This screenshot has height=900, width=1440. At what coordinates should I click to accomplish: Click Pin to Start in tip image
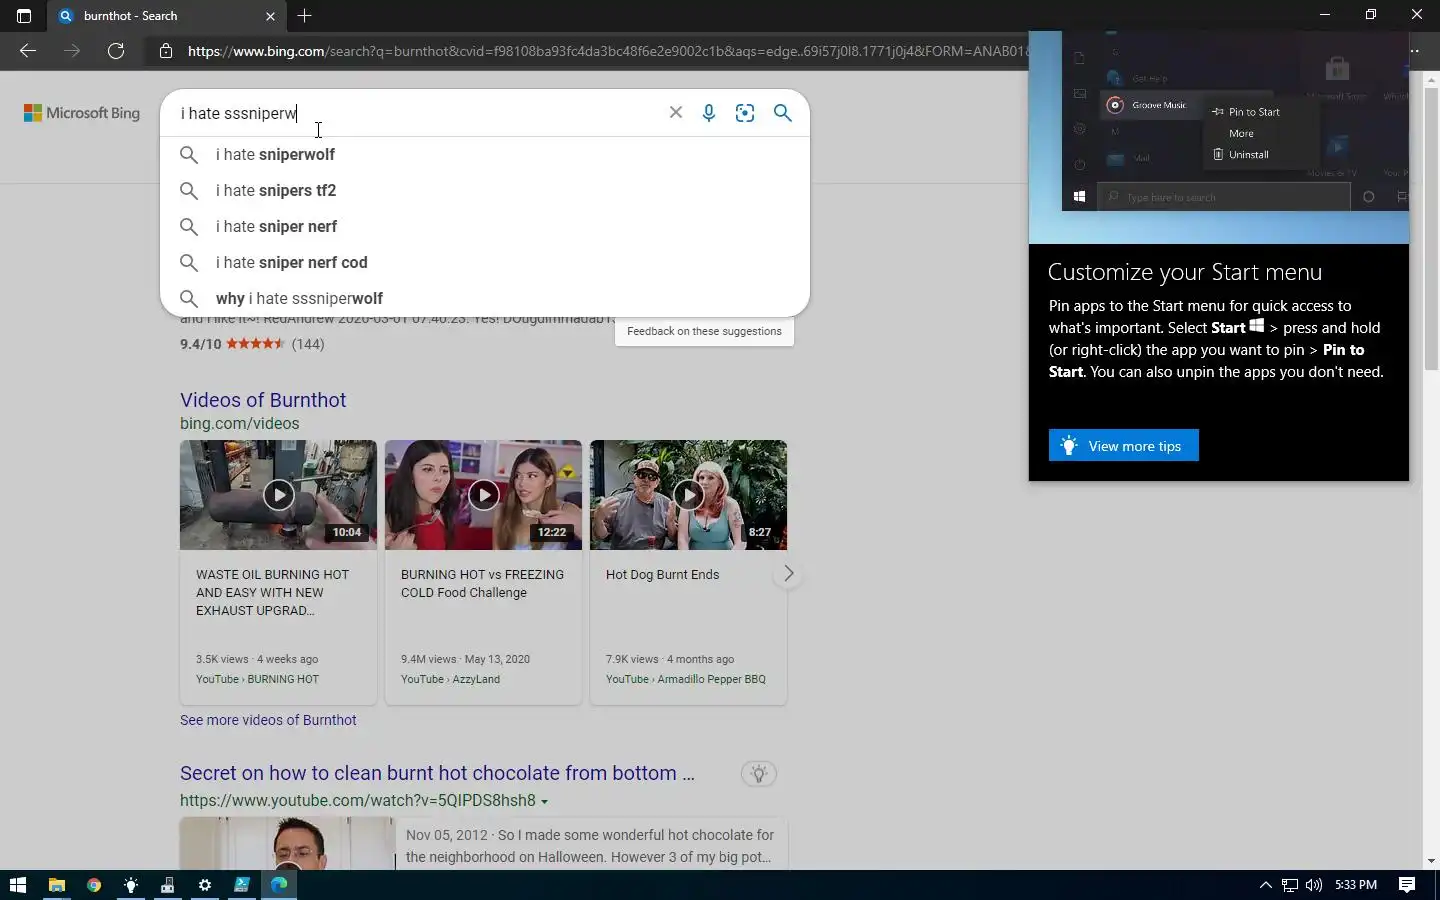tap(1245, 112)
